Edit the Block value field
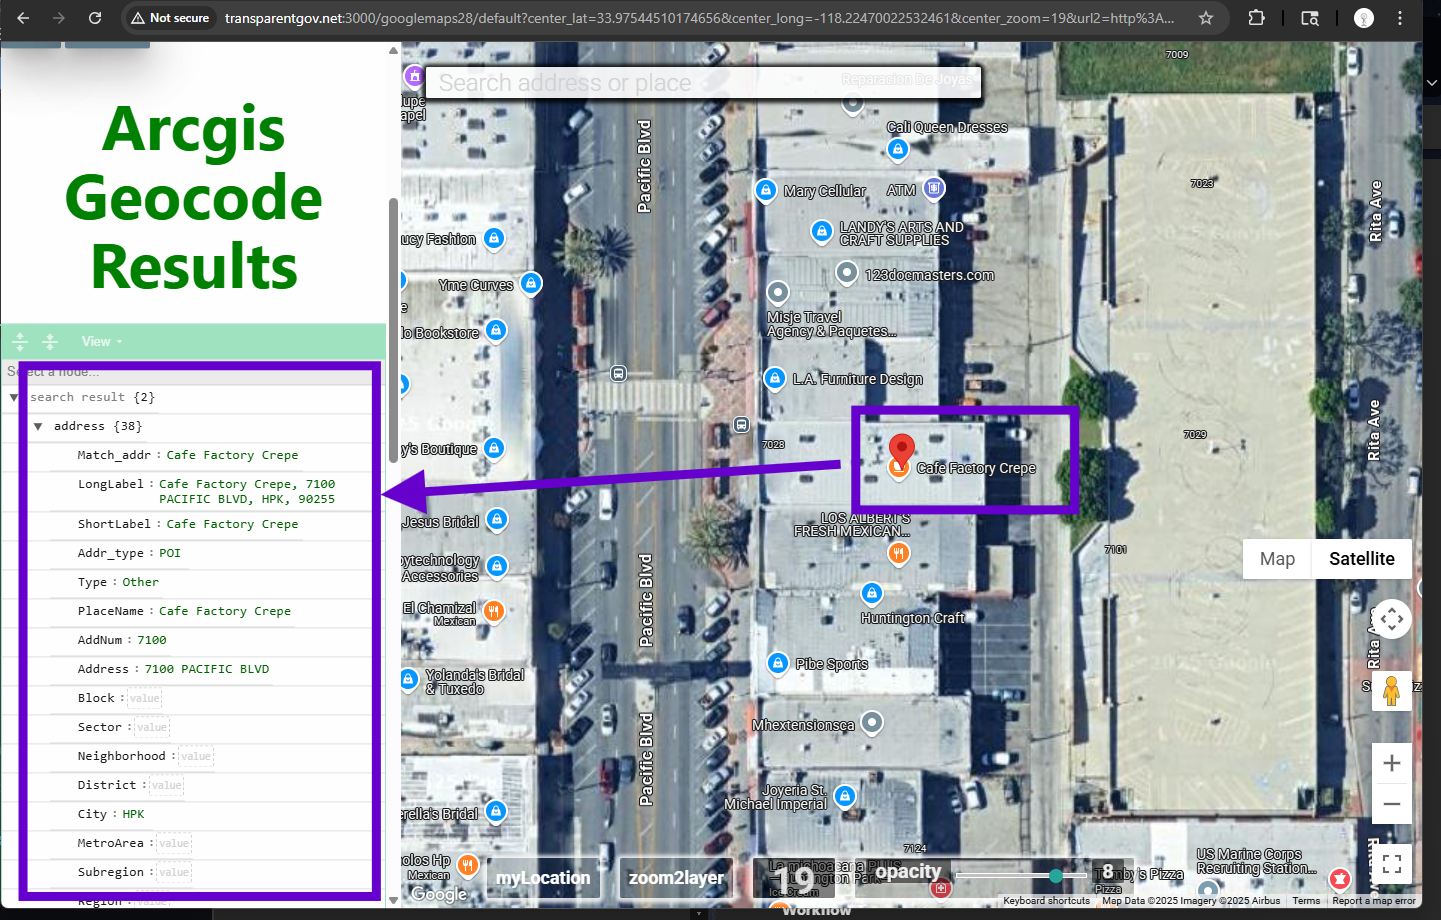 (x=144, y=698)
